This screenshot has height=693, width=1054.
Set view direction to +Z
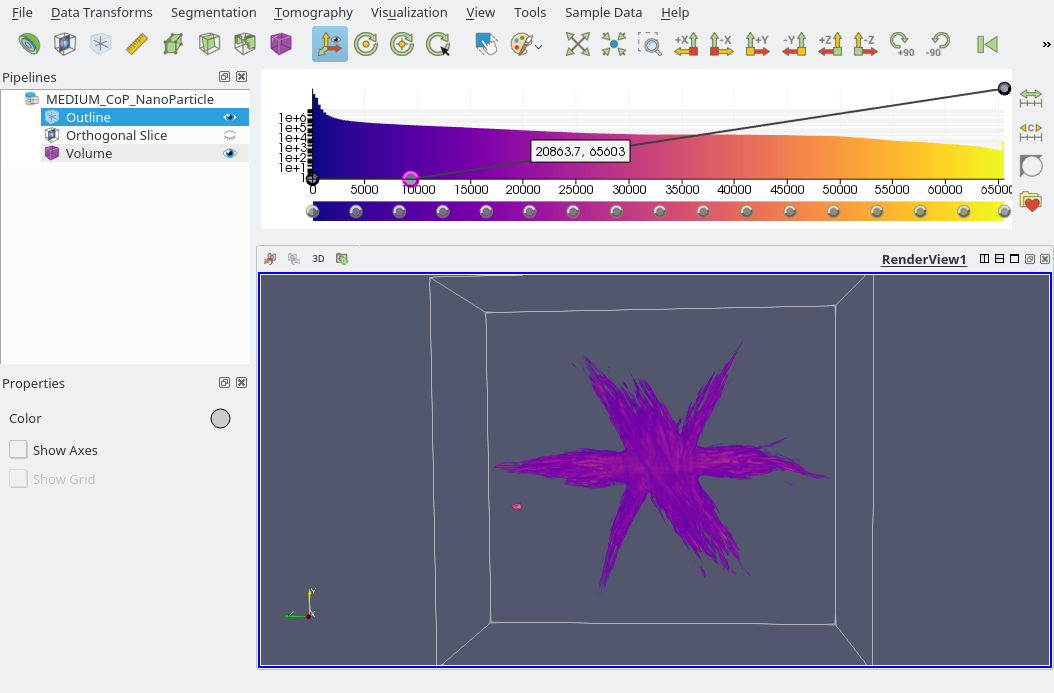(829, 44)
